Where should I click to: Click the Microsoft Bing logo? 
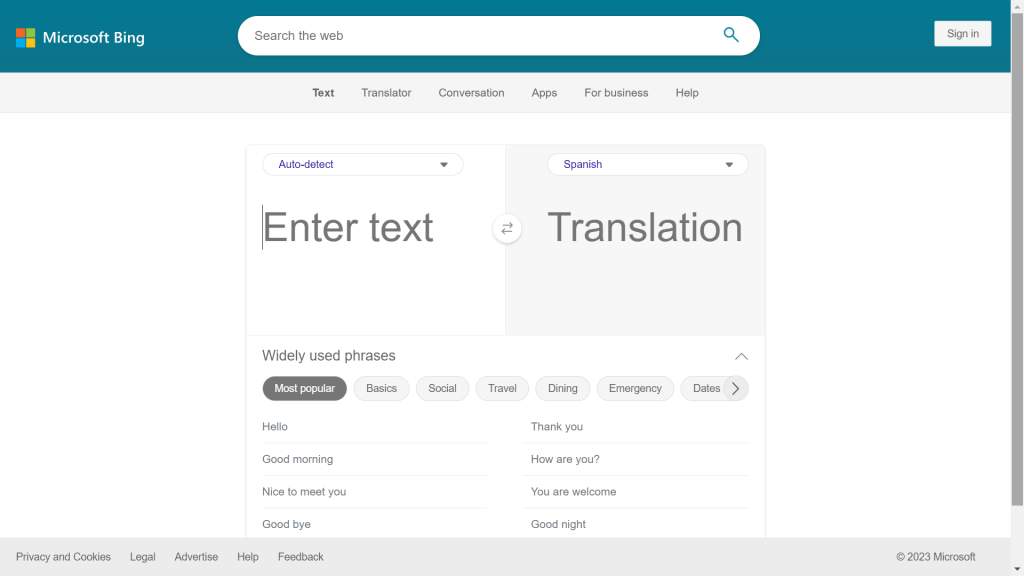(80, 38)
